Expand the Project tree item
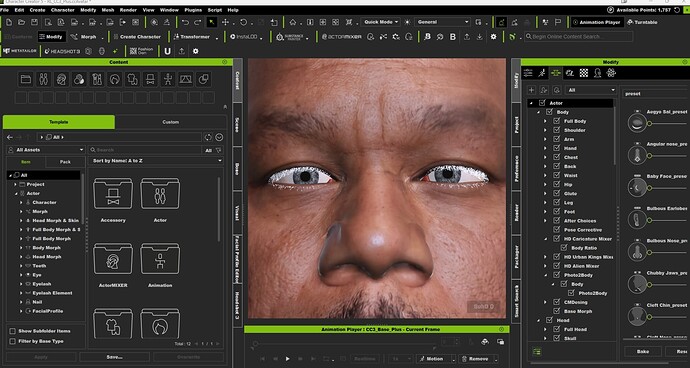Image resolution: width=690 pixels, height=368 pixels. [15, 184]
